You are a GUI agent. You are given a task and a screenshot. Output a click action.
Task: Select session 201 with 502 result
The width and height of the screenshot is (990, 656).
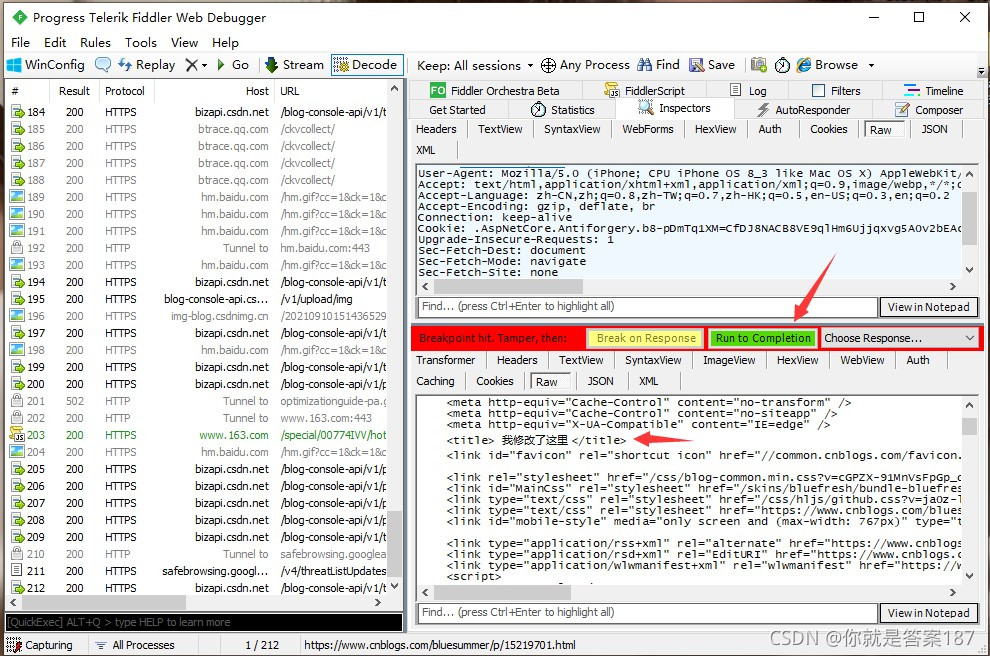click(198, 401)
